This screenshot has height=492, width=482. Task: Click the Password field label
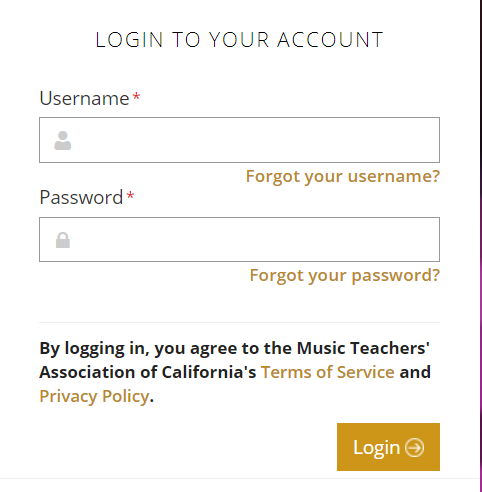coord(81,197)
